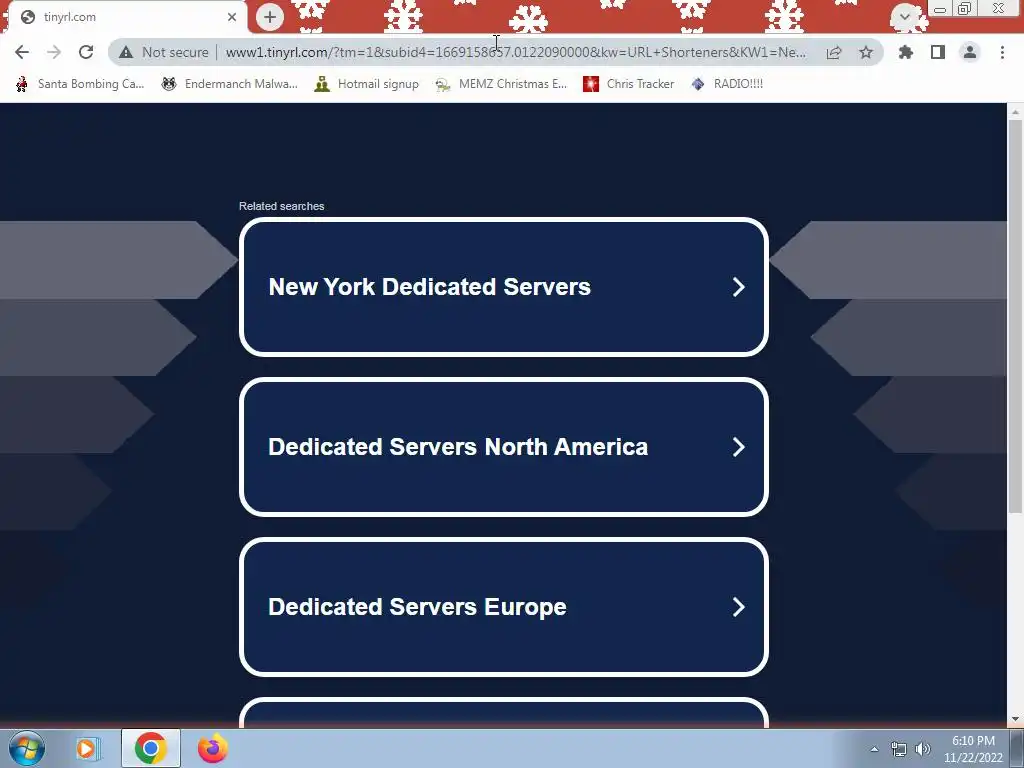Click the Related searches label
This screenshot has height=768, width=1024.
coord(281,206)
